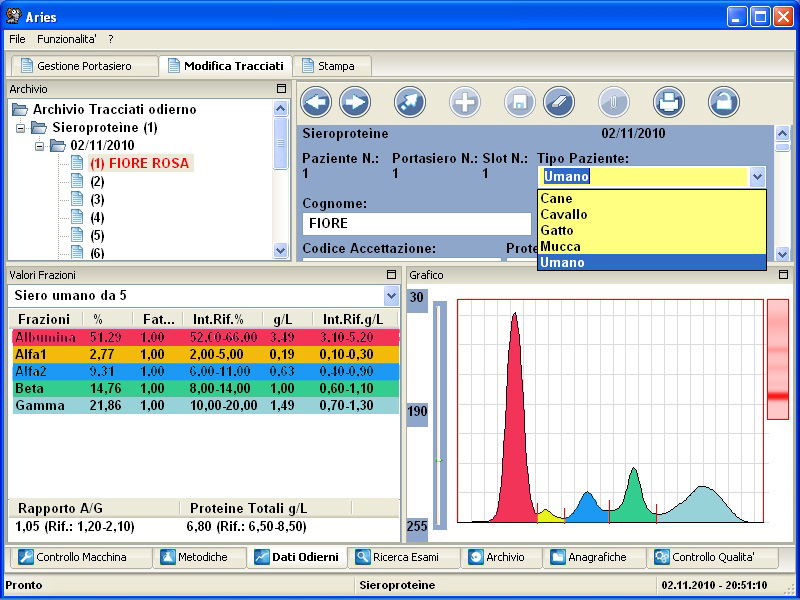800x600 pixels.
Task: Click the Frazioni column header
Action: 46,319
